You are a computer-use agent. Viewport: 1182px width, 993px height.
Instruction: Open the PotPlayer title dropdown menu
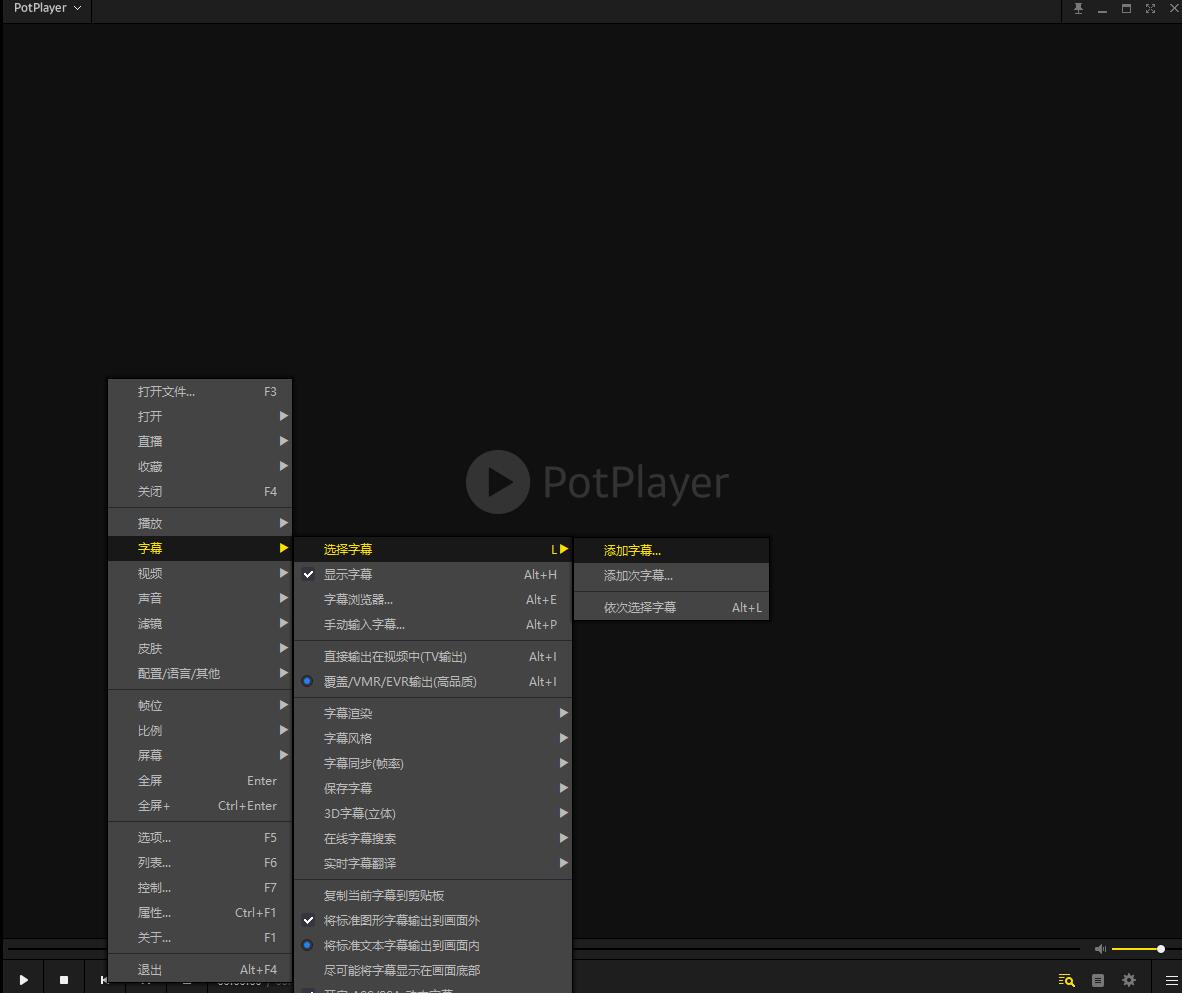(x=47, y=8)
